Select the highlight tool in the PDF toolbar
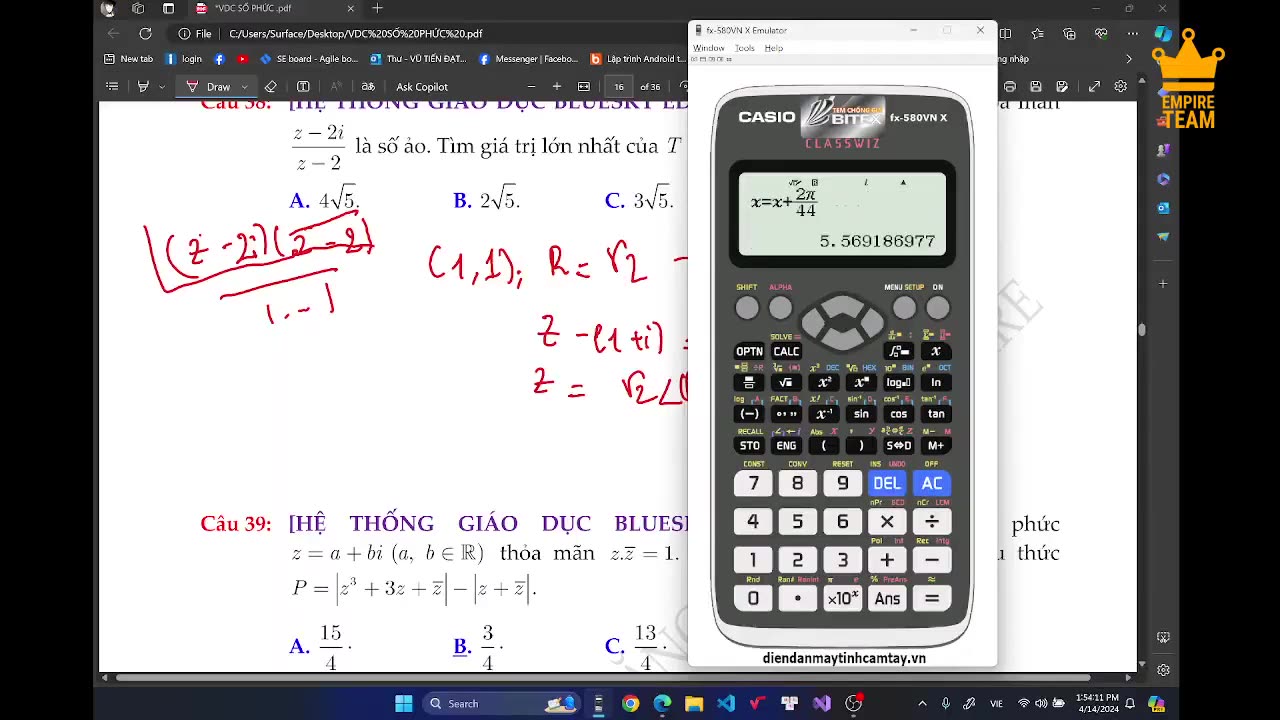 [144, 87]
